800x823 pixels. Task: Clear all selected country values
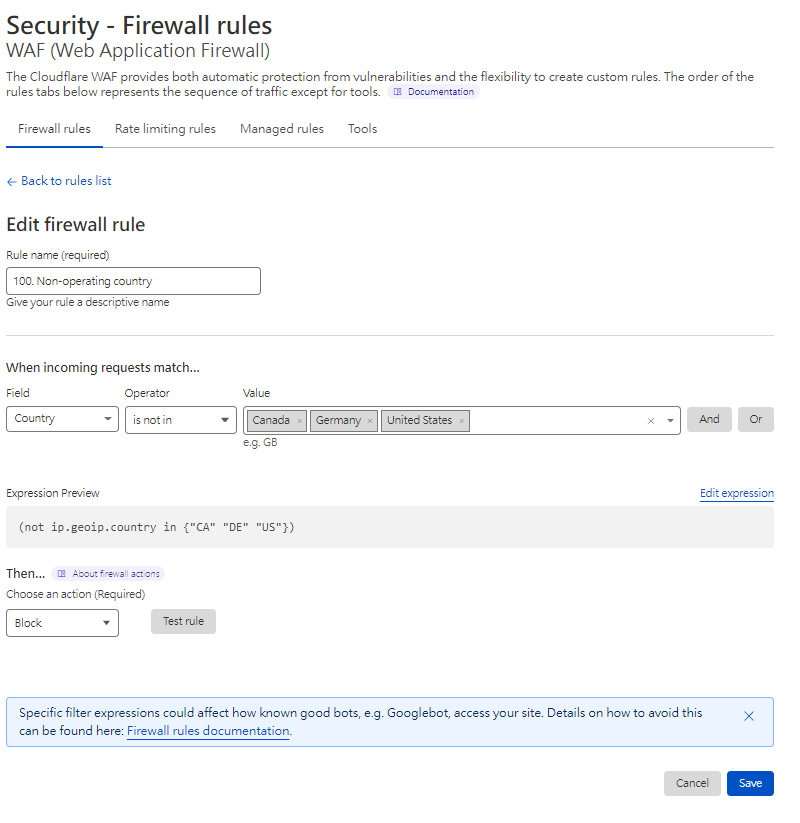pos(651,421)
